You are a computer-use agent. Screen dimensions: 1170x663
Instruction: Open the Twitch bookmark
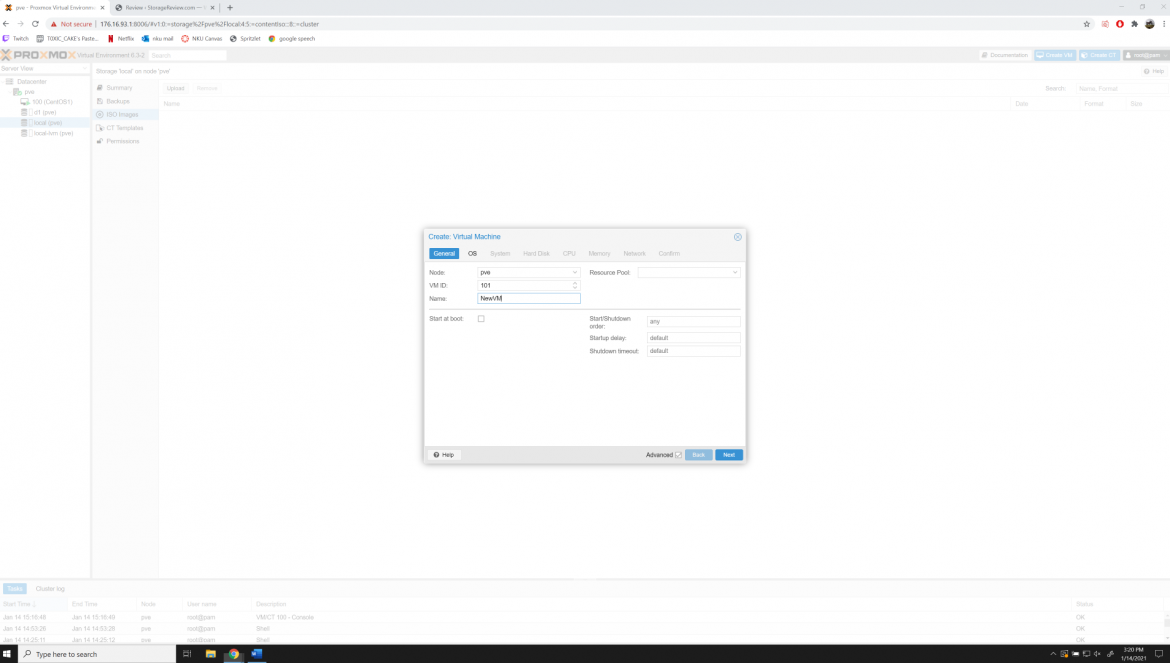(16, 39)
